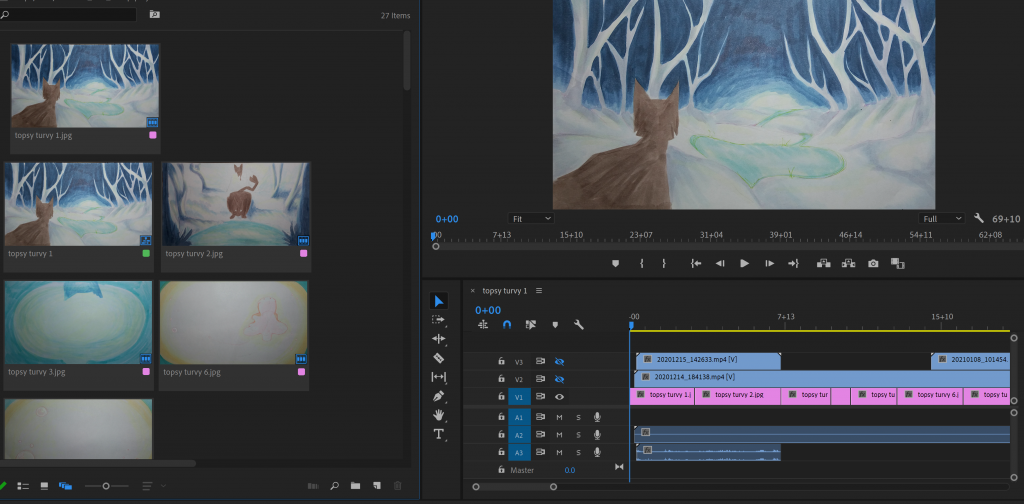Open Full playback resolution dropdown
Viewport: 1024px width, 504px height.
point(941,219)
